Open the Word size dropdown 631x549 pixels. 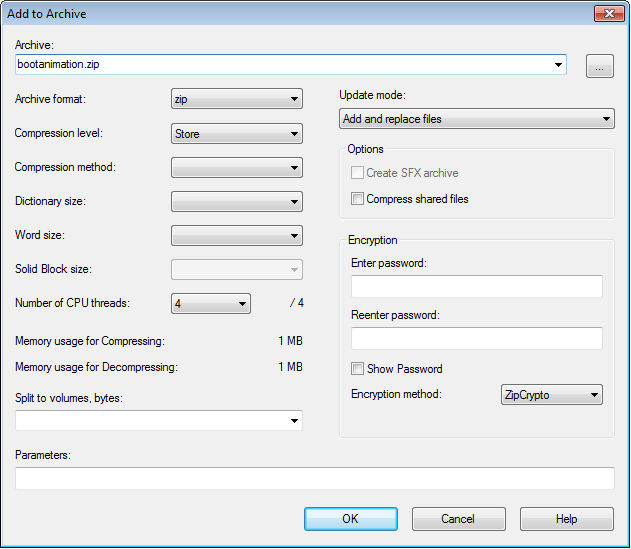coord(237,236)
